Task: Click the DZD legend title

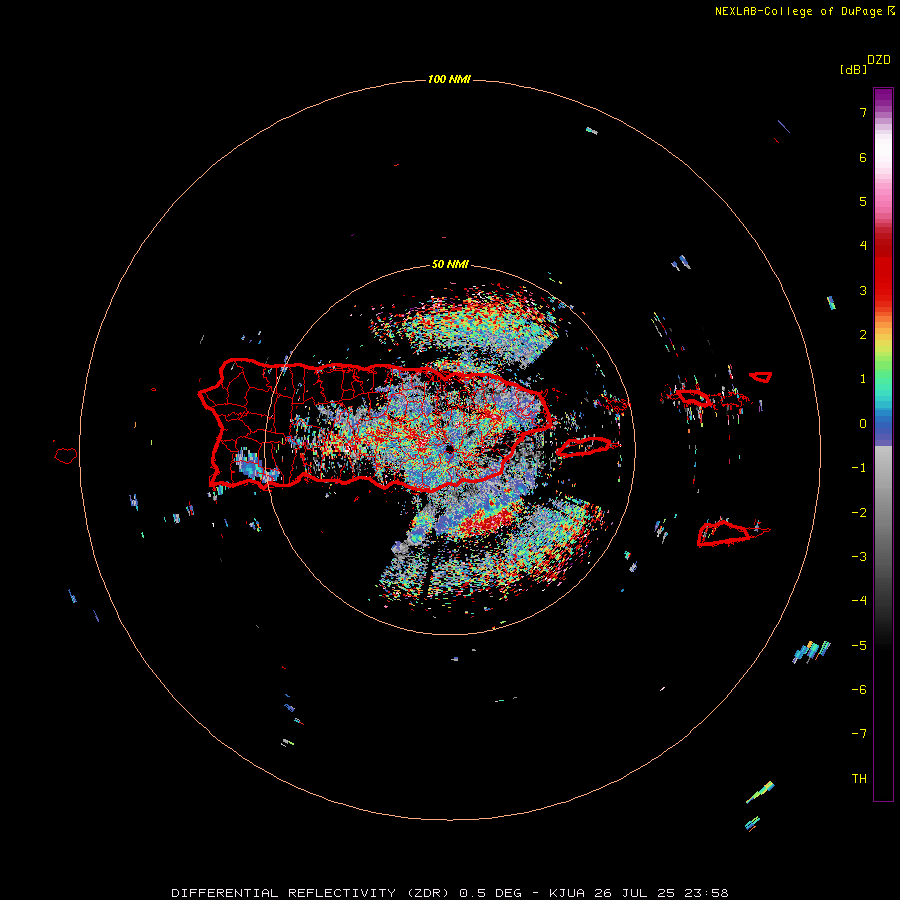Action: pyautogui.click(x=879, y=60)
